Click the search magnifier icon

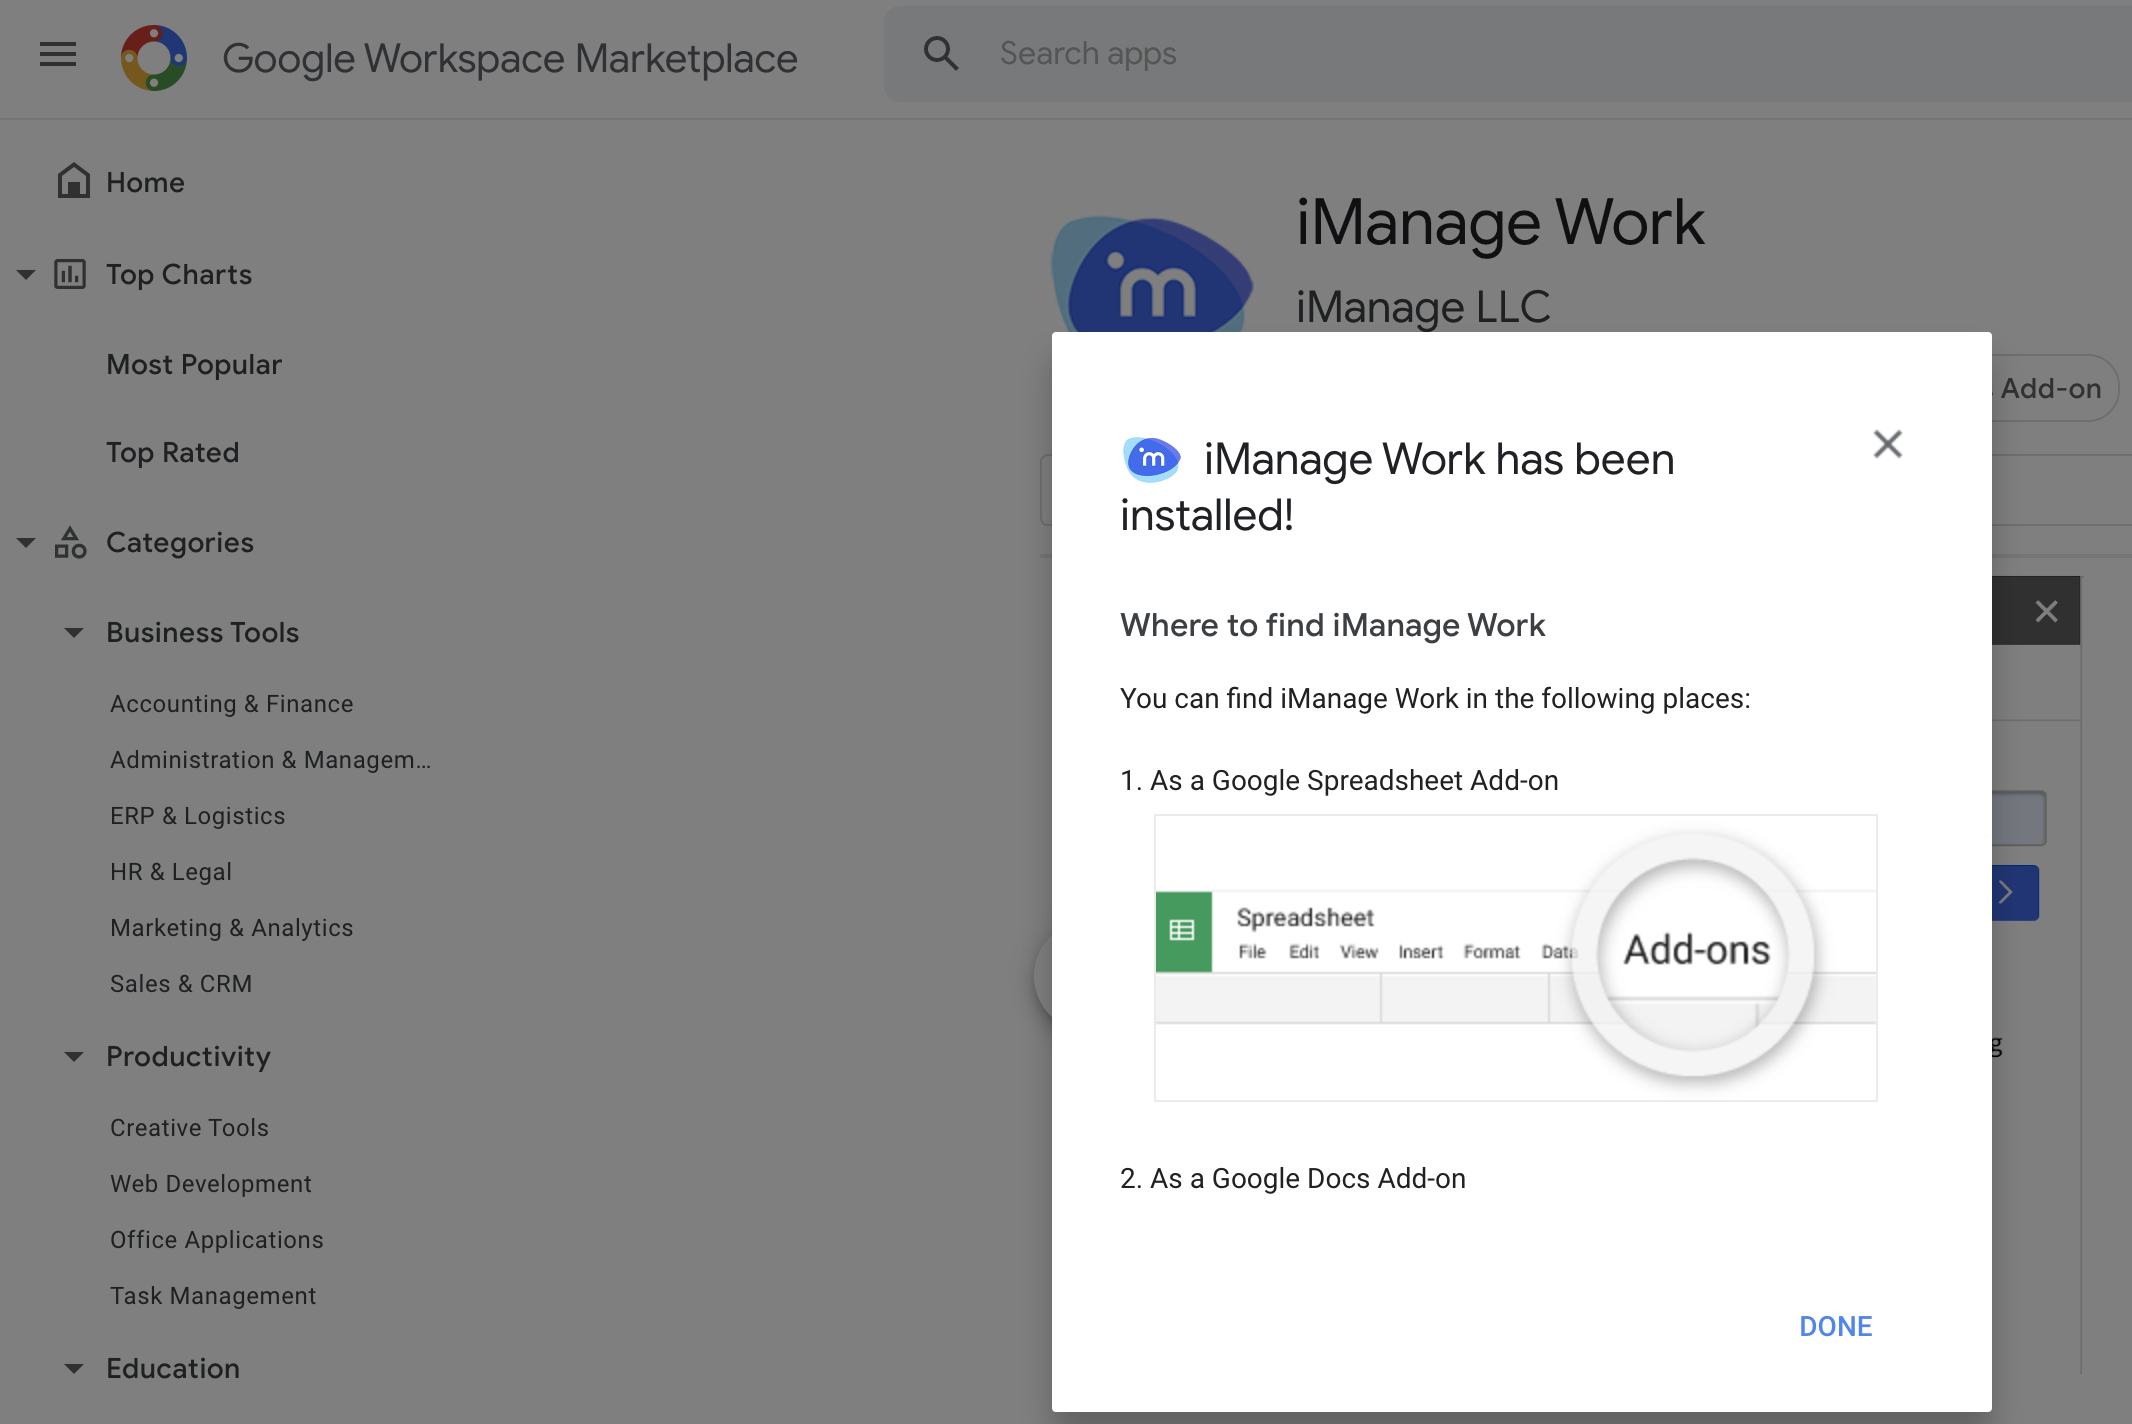coord(940,54)
